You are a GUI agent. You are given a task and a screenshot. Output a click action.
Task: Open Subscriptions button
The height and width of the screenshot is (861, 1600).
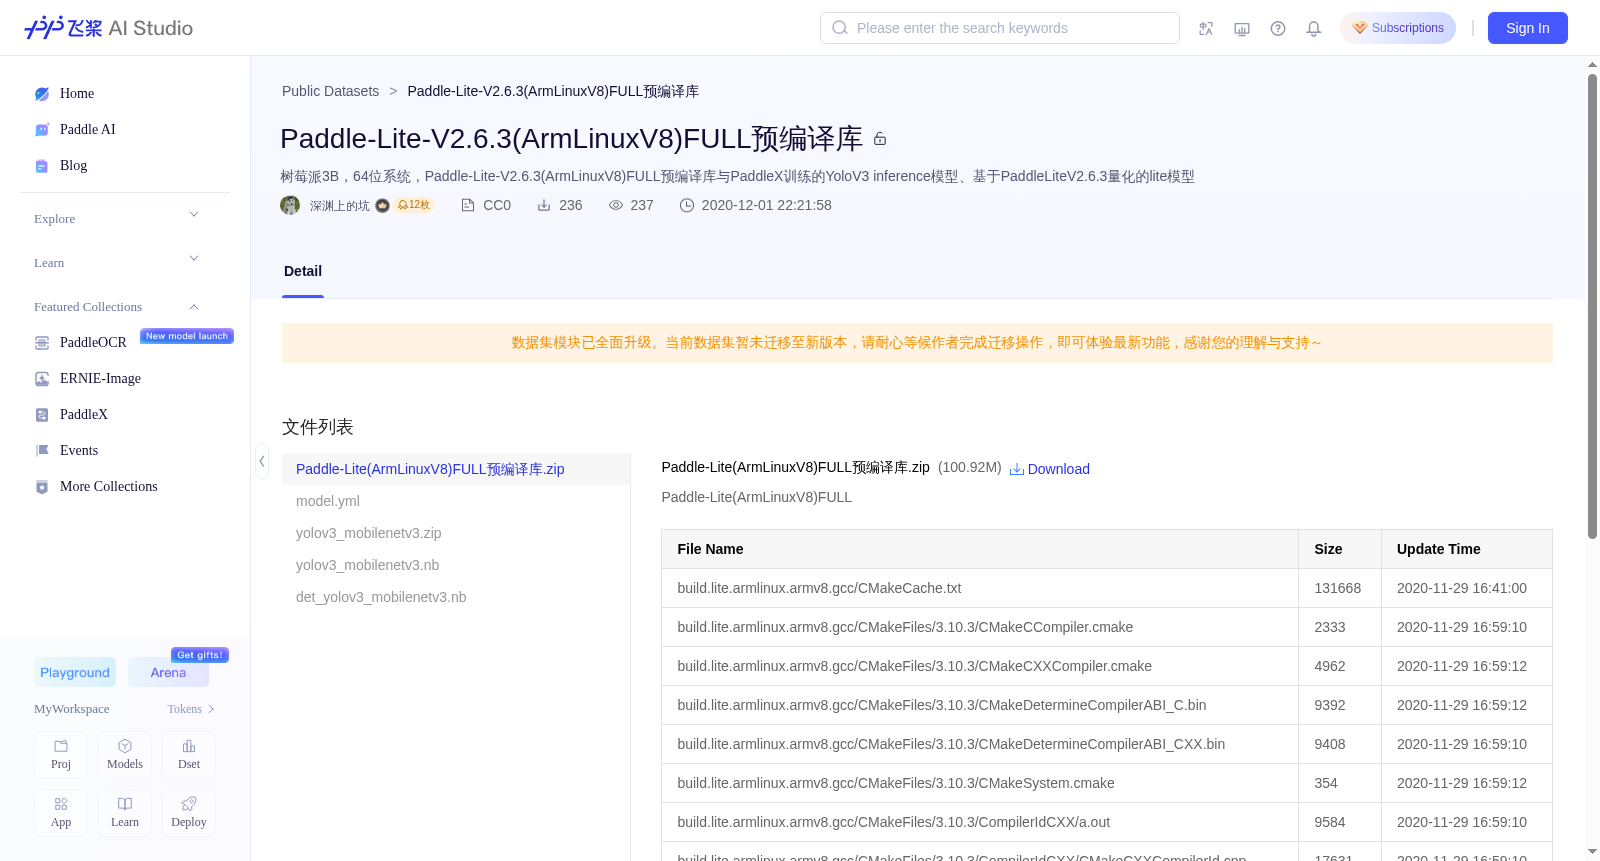1398,28
